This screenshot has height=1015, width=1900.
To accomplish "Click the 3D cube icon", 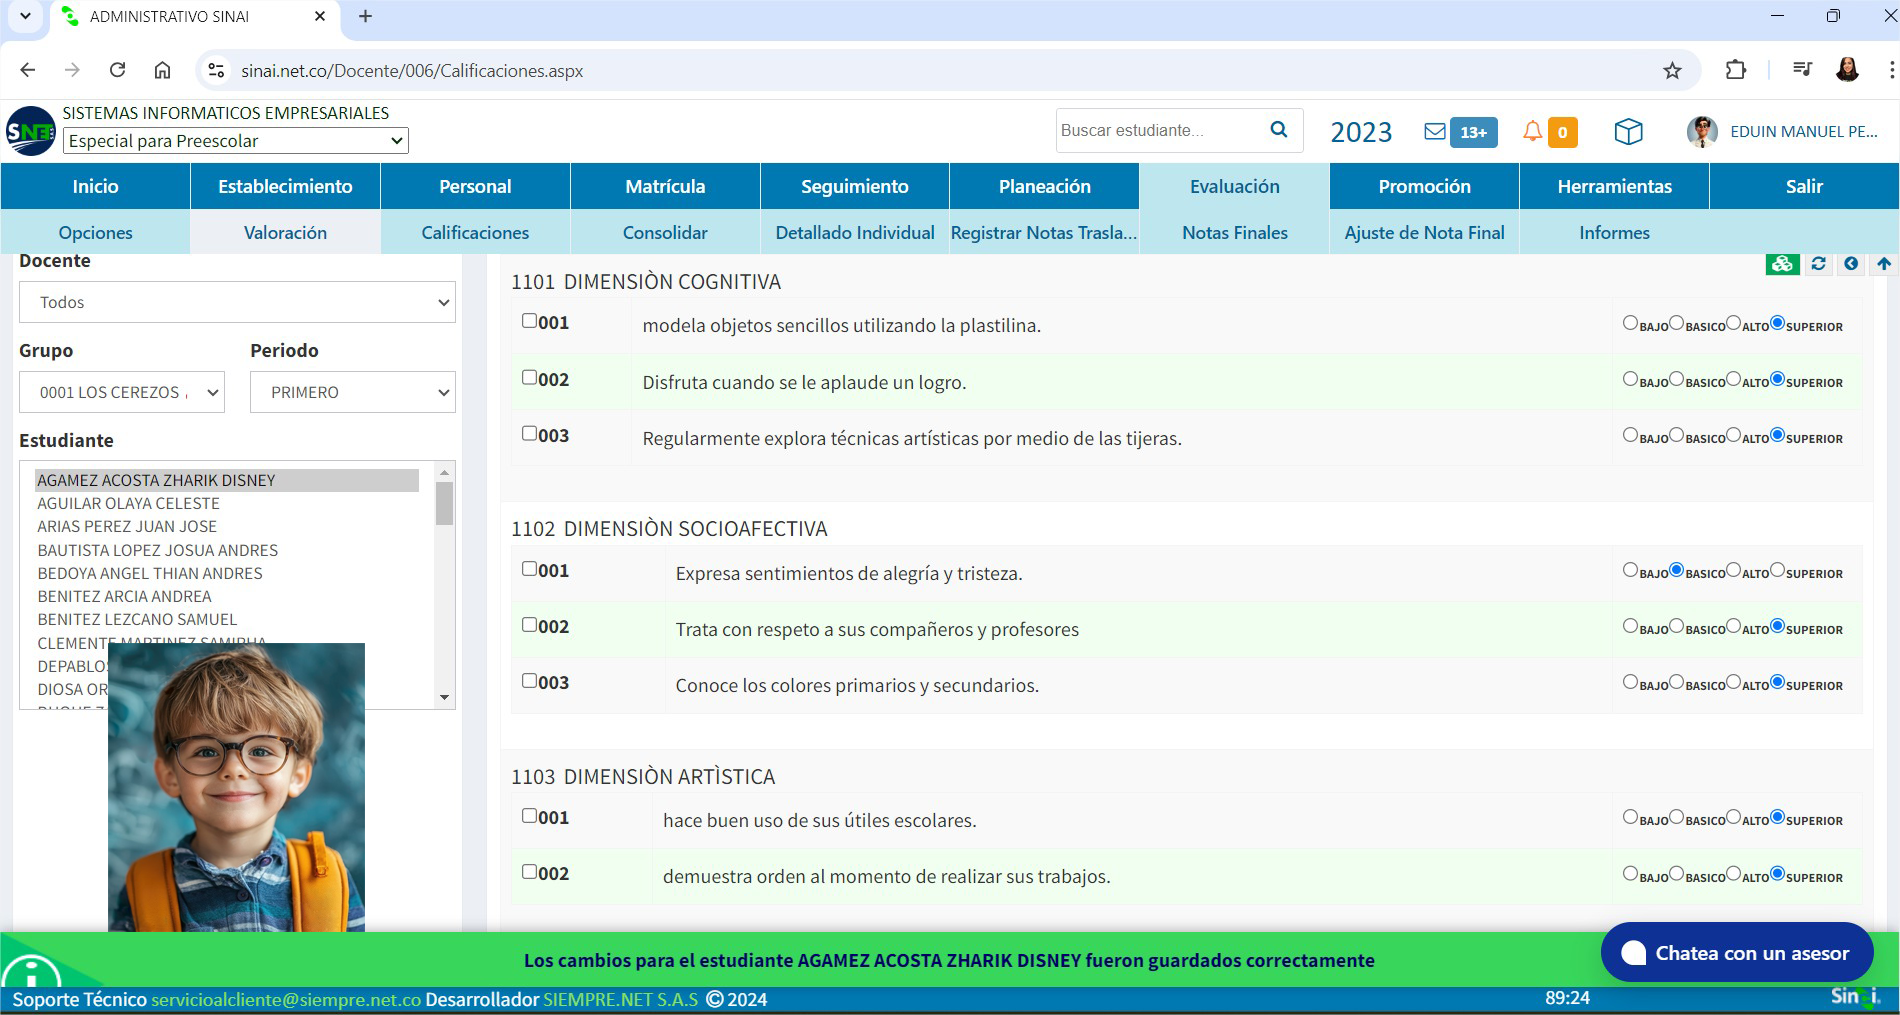I will (x=1628, y=131).
